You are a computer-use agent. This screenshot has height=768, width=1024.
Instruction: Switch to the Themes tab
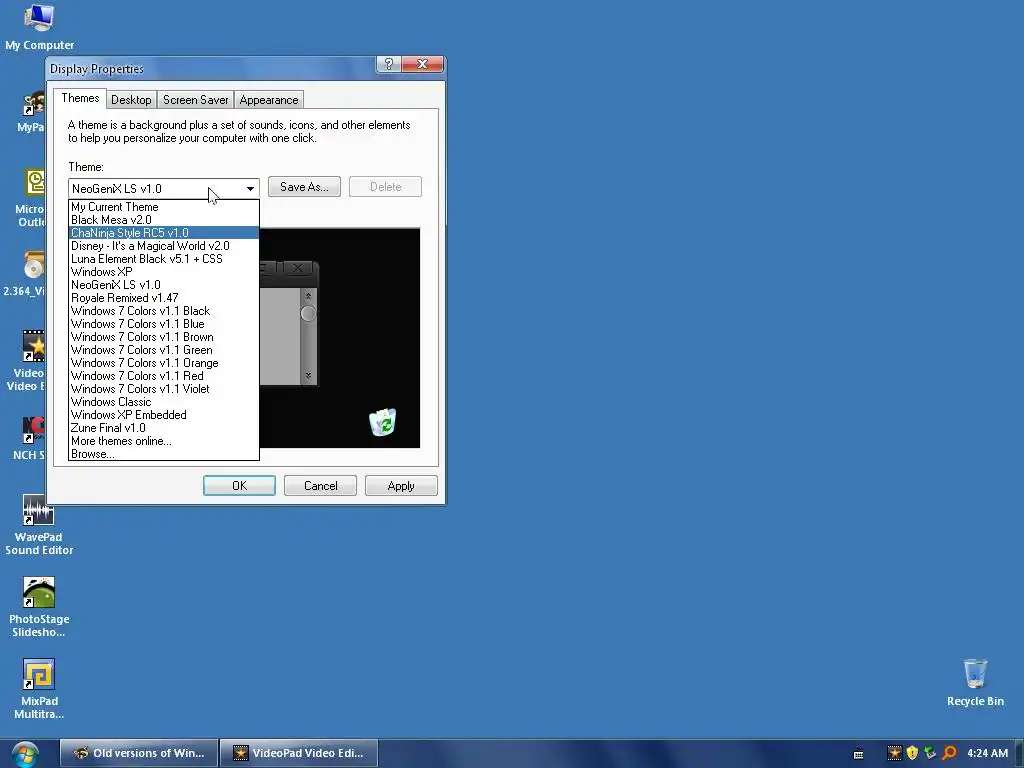coord(80,98)
